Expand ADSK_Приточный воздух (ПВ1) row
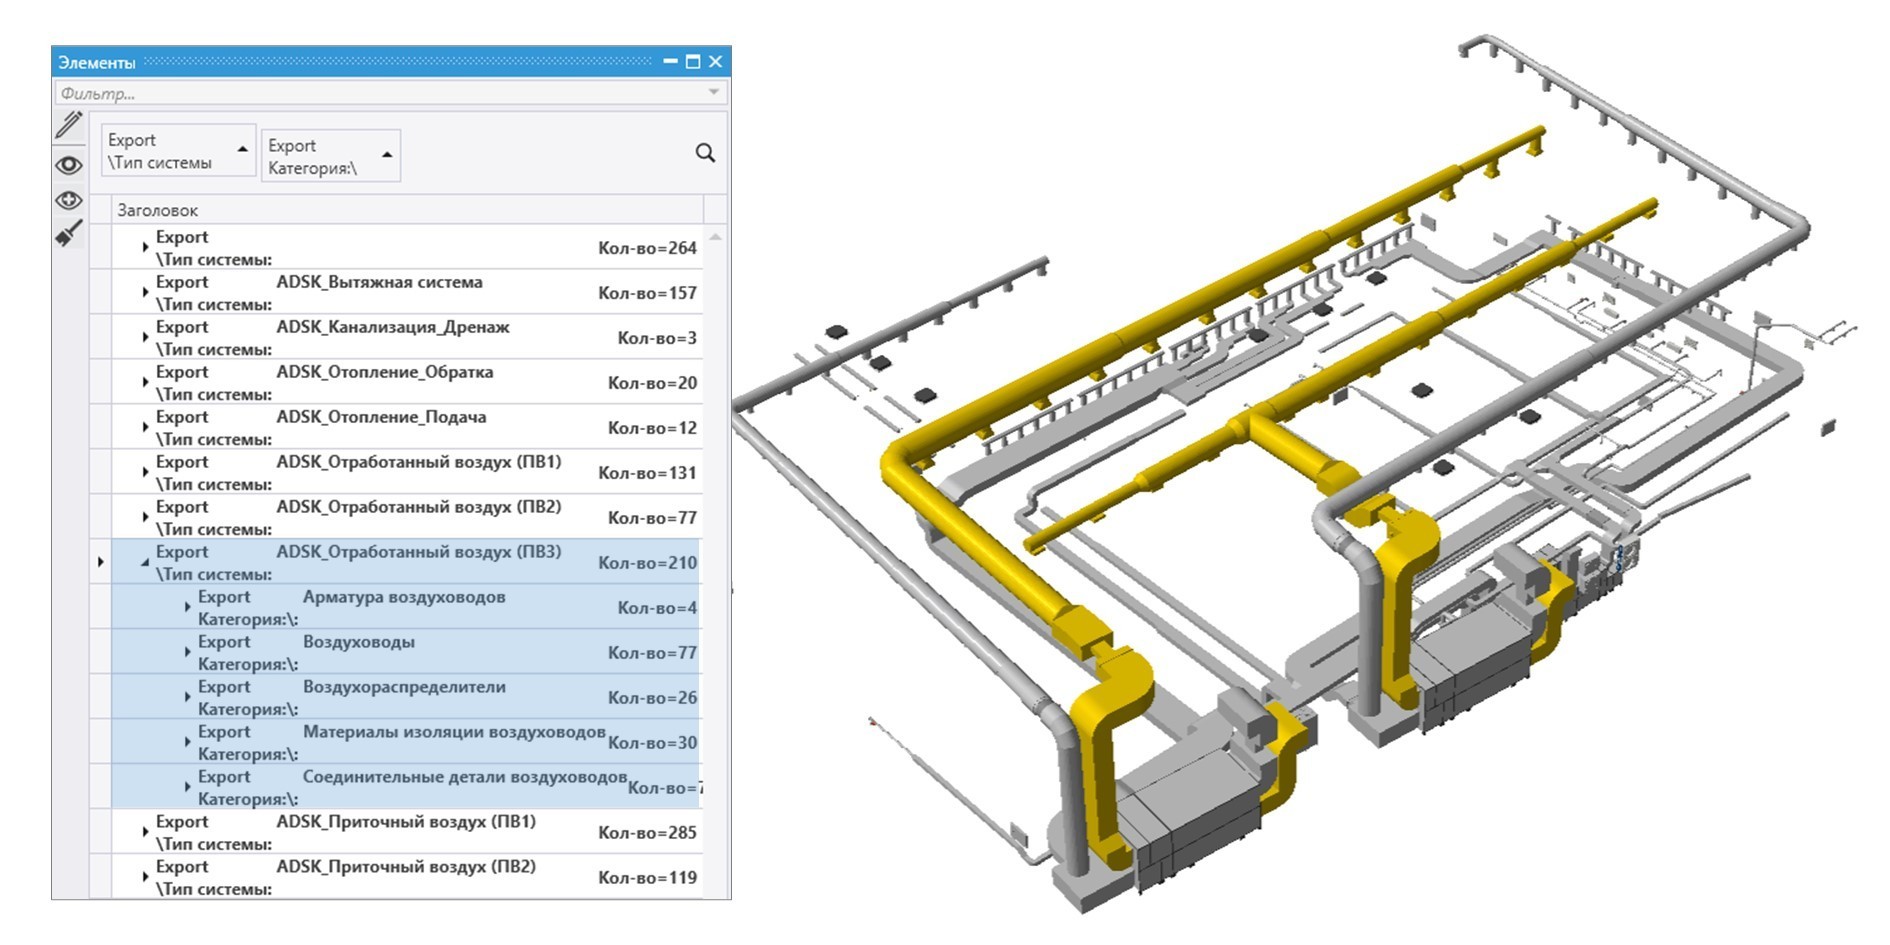This screenshot has height=945, width=1890. (x=145, y=832)
